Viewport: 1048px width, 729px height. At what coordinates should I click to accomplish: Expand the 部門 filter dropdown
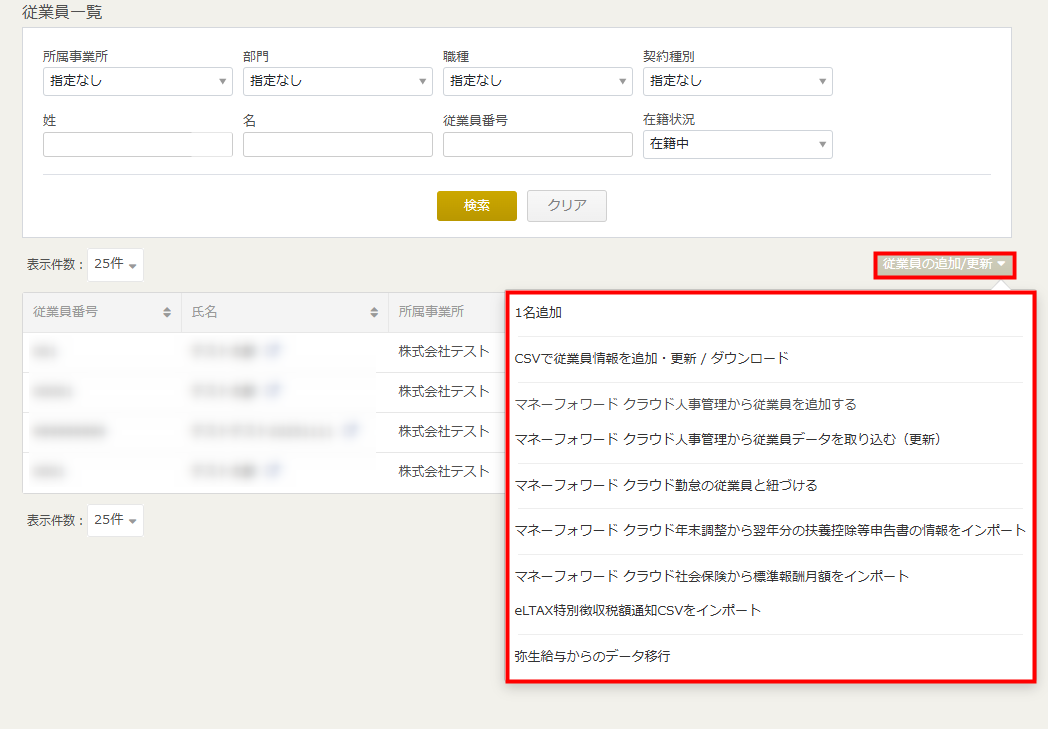(x=337, y=81)
